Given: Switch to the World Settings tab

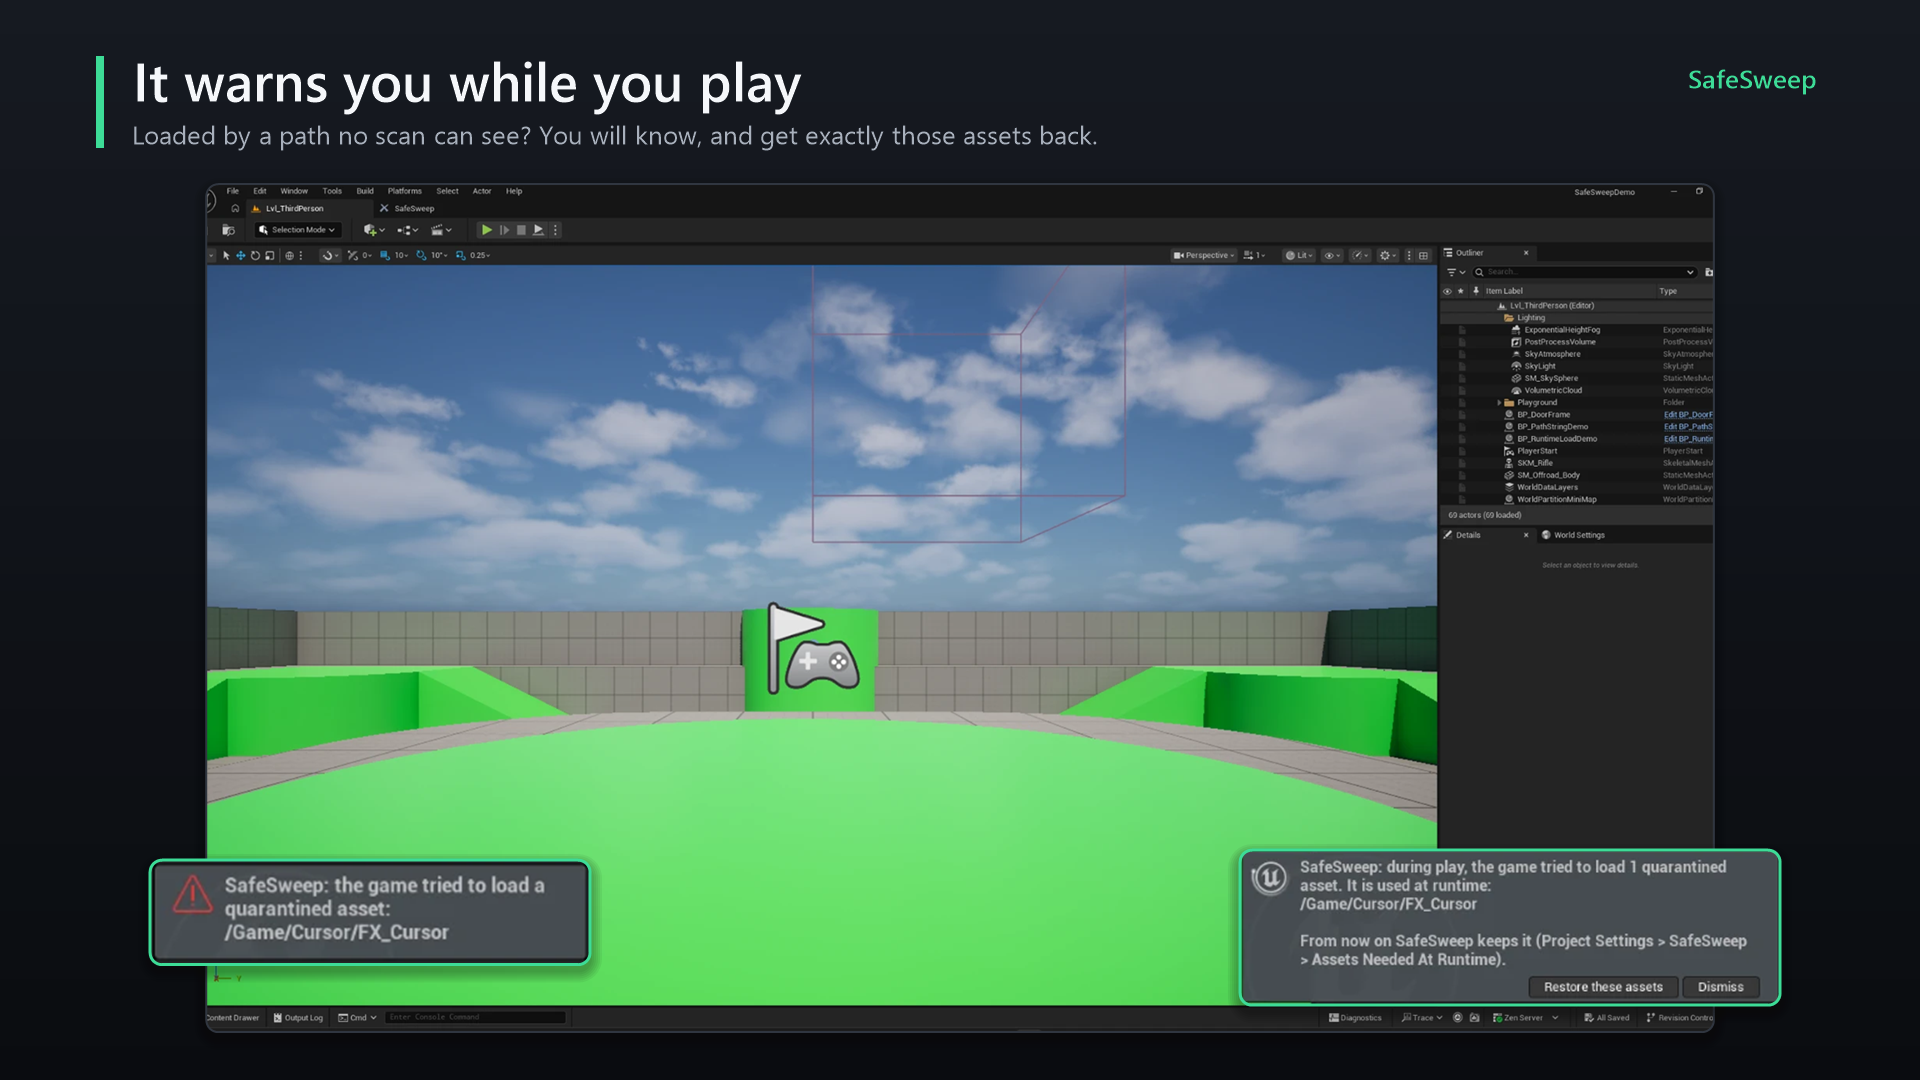Looking at the screenshot, I should [x=1573, y=535].
